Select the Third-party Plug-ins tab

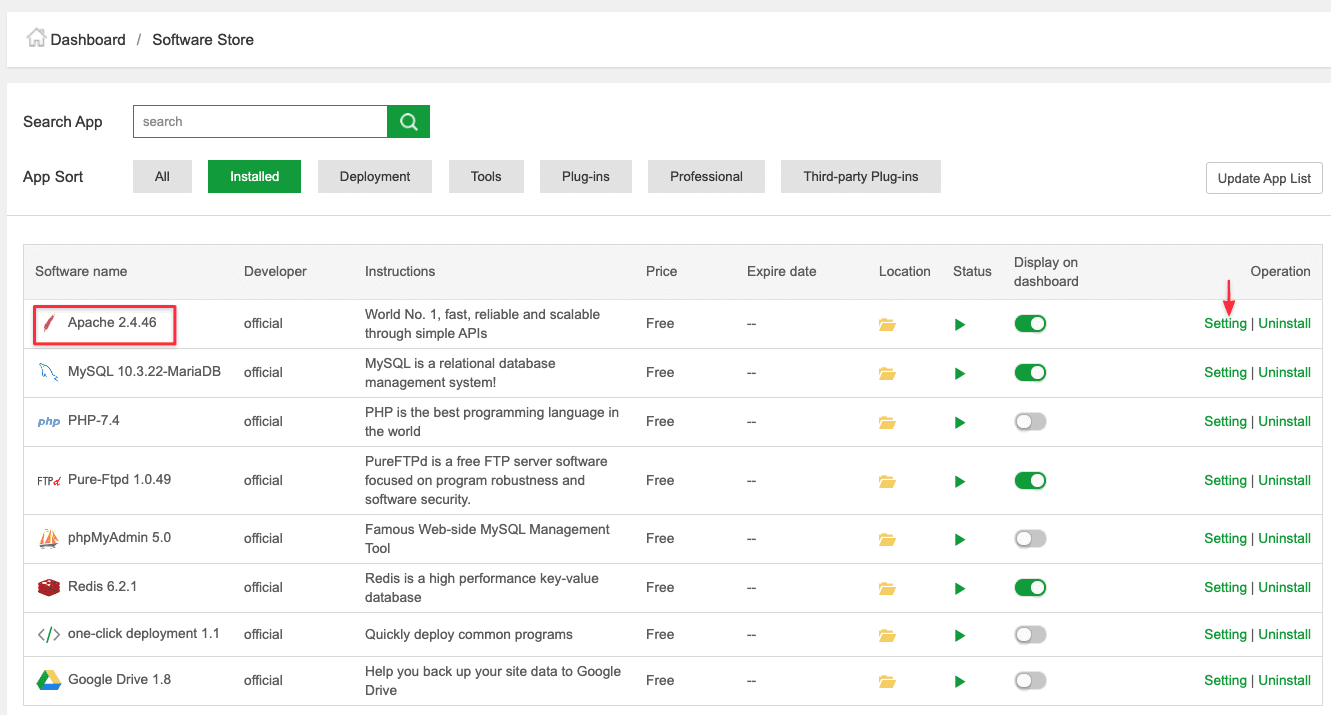pyautogui.click(x=860, y=177)
